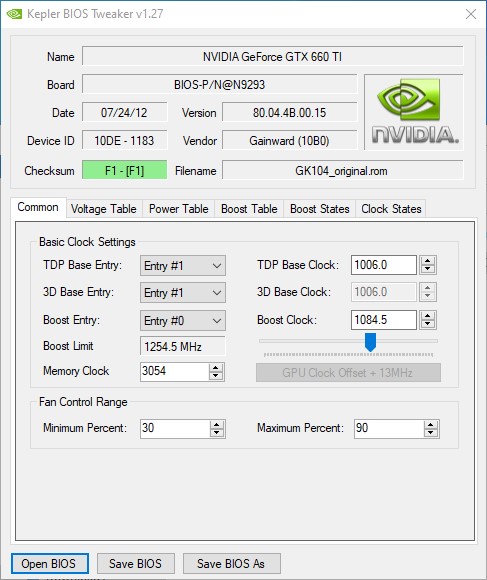The image size is (487, 580).
Task: Click the Name field NVIDIA GeForce GTX 660 TI
Action: point(272,57)
